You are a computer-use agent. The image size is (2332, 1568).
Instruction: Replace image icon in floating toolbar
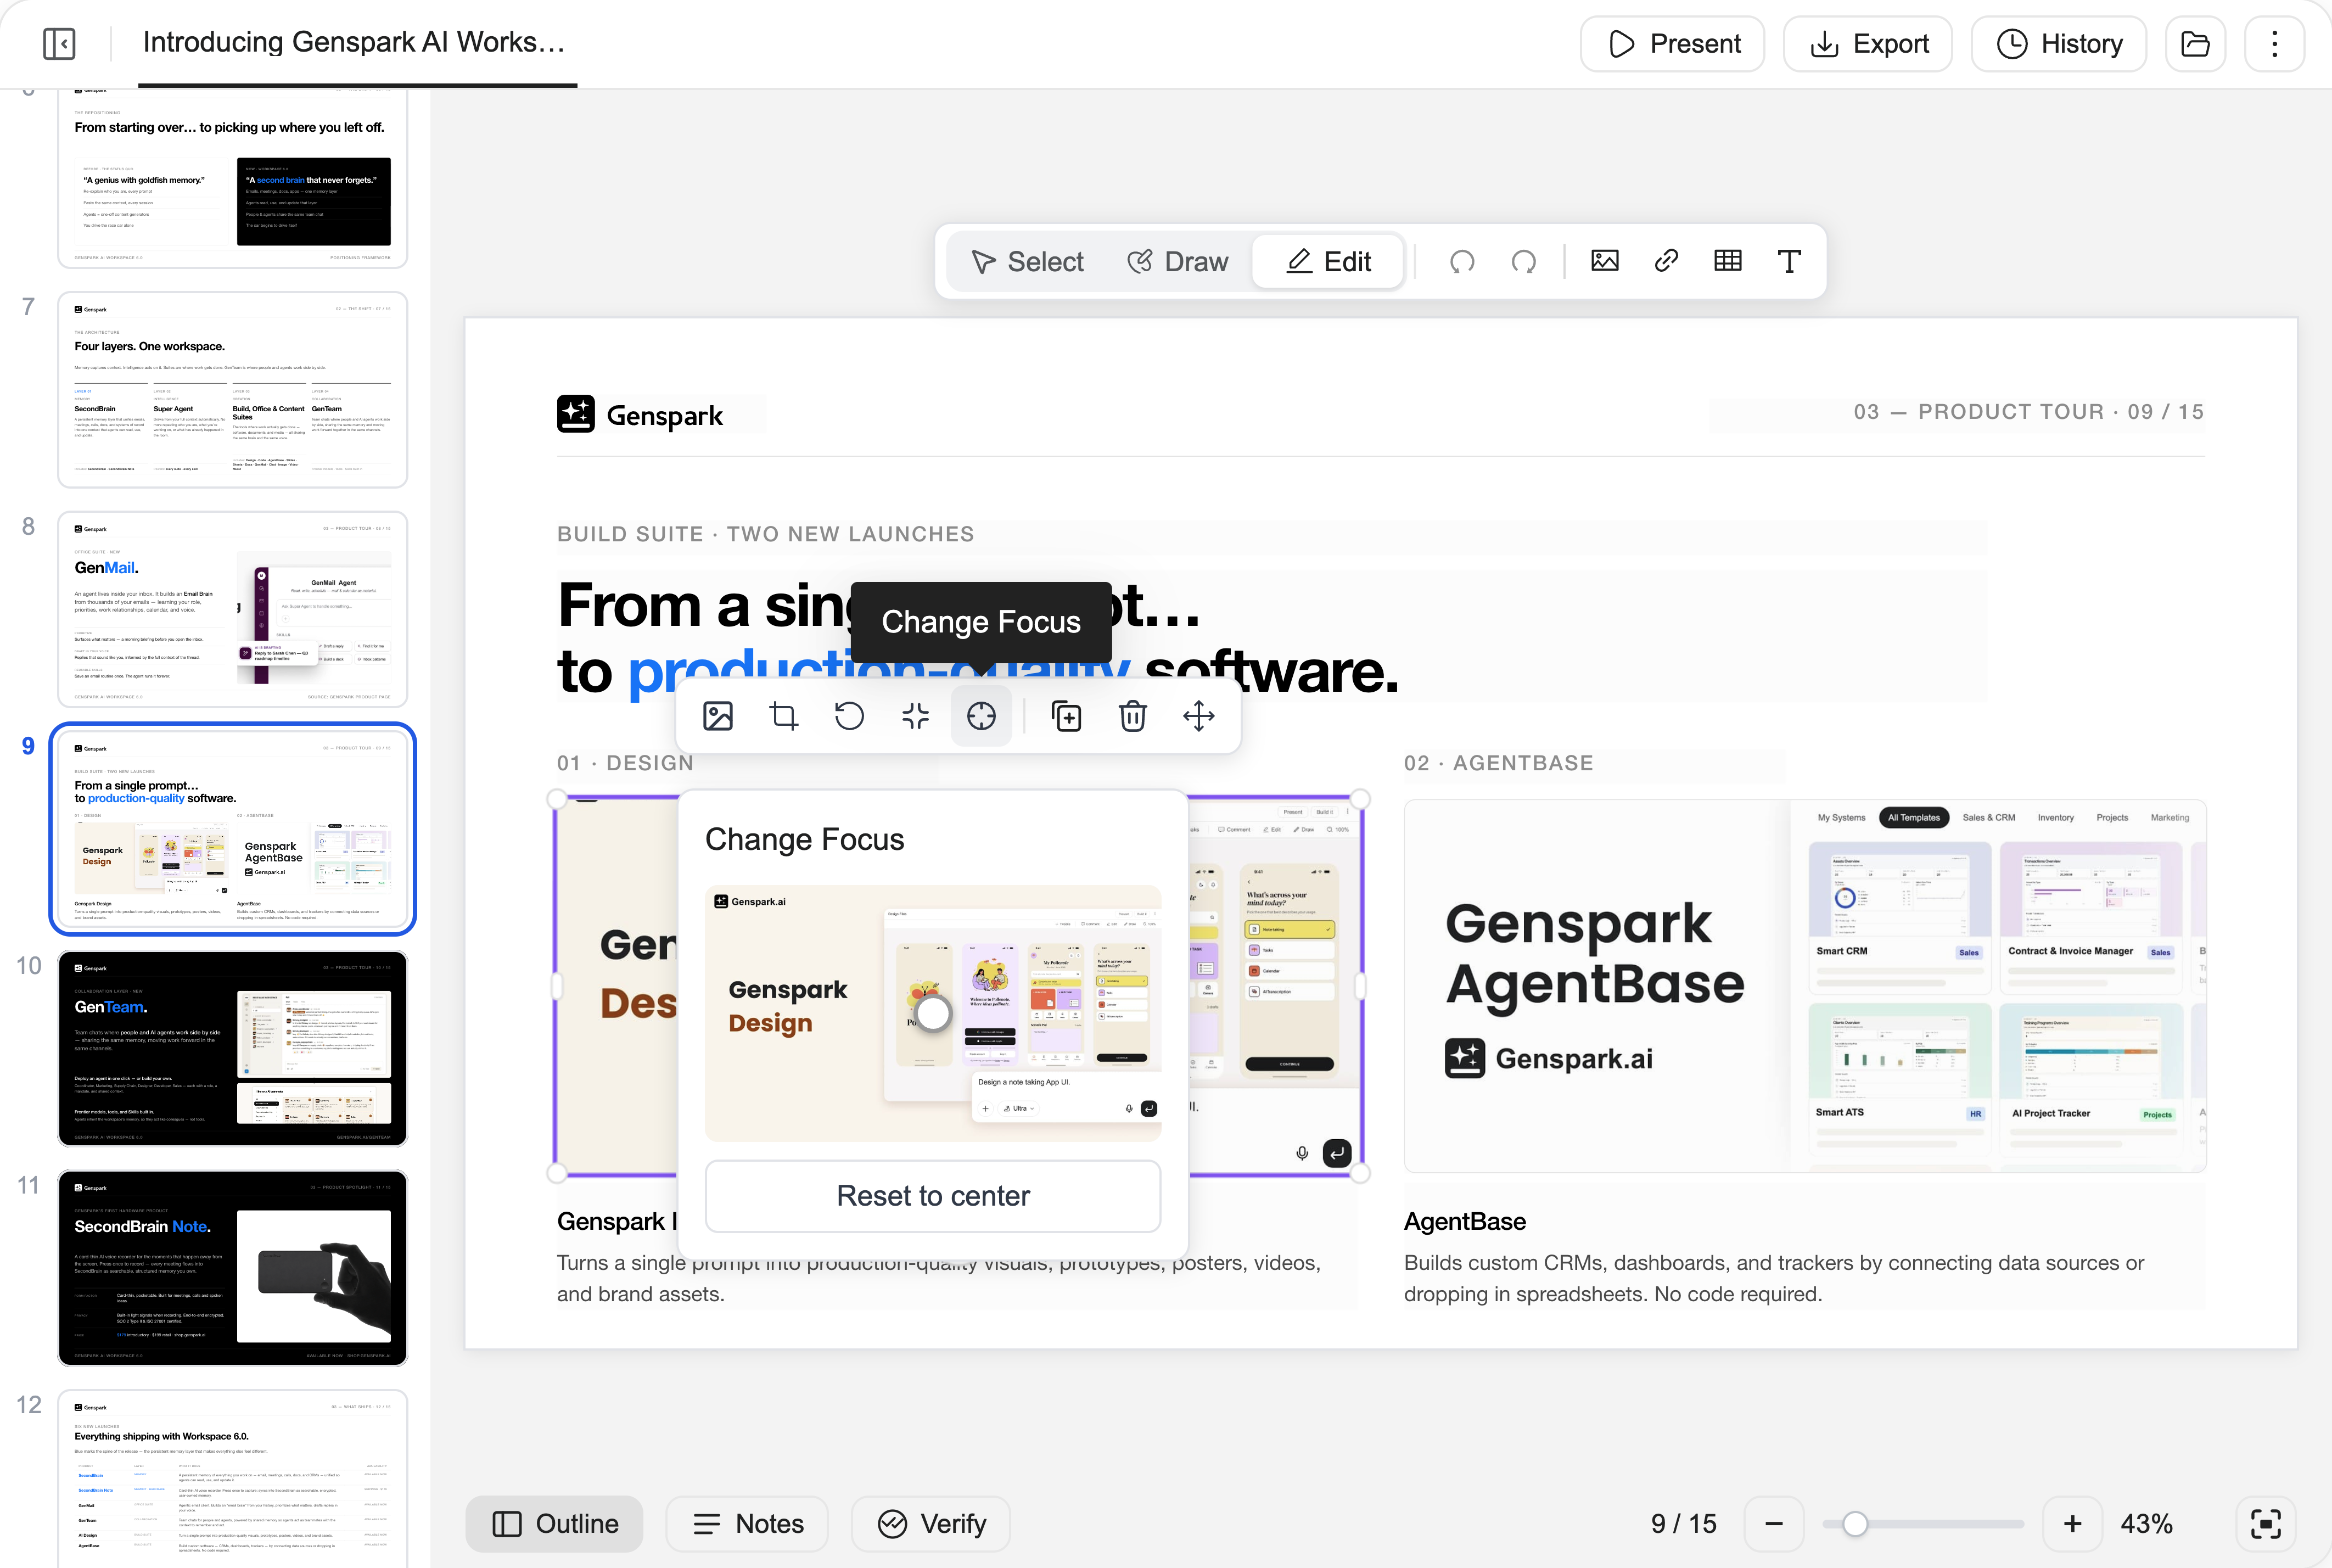click(718, 716)
